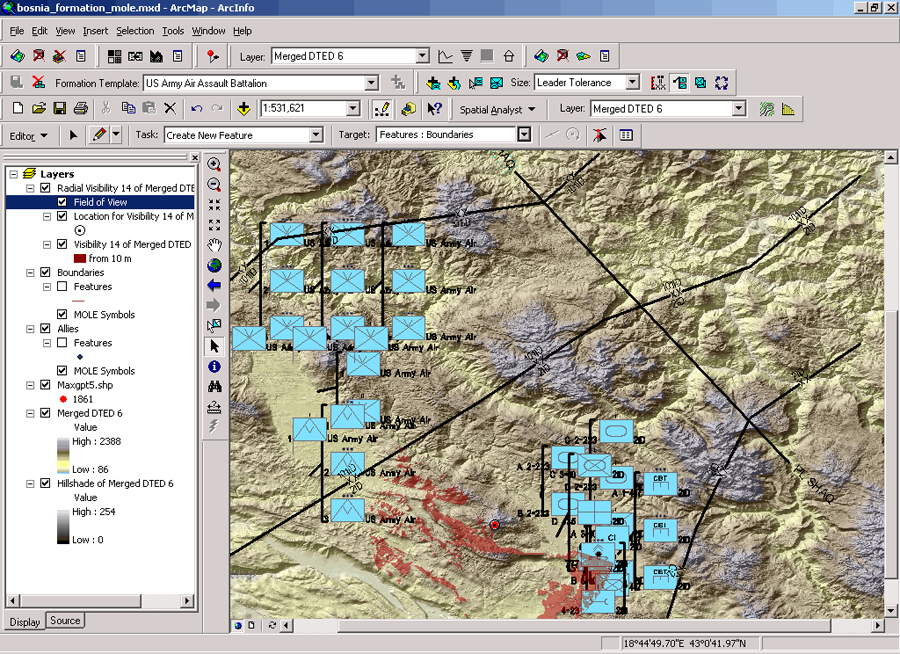Open the Formation Template dropdown
Image resolution: width=900 pixels, height=654 pixels.
372,83
